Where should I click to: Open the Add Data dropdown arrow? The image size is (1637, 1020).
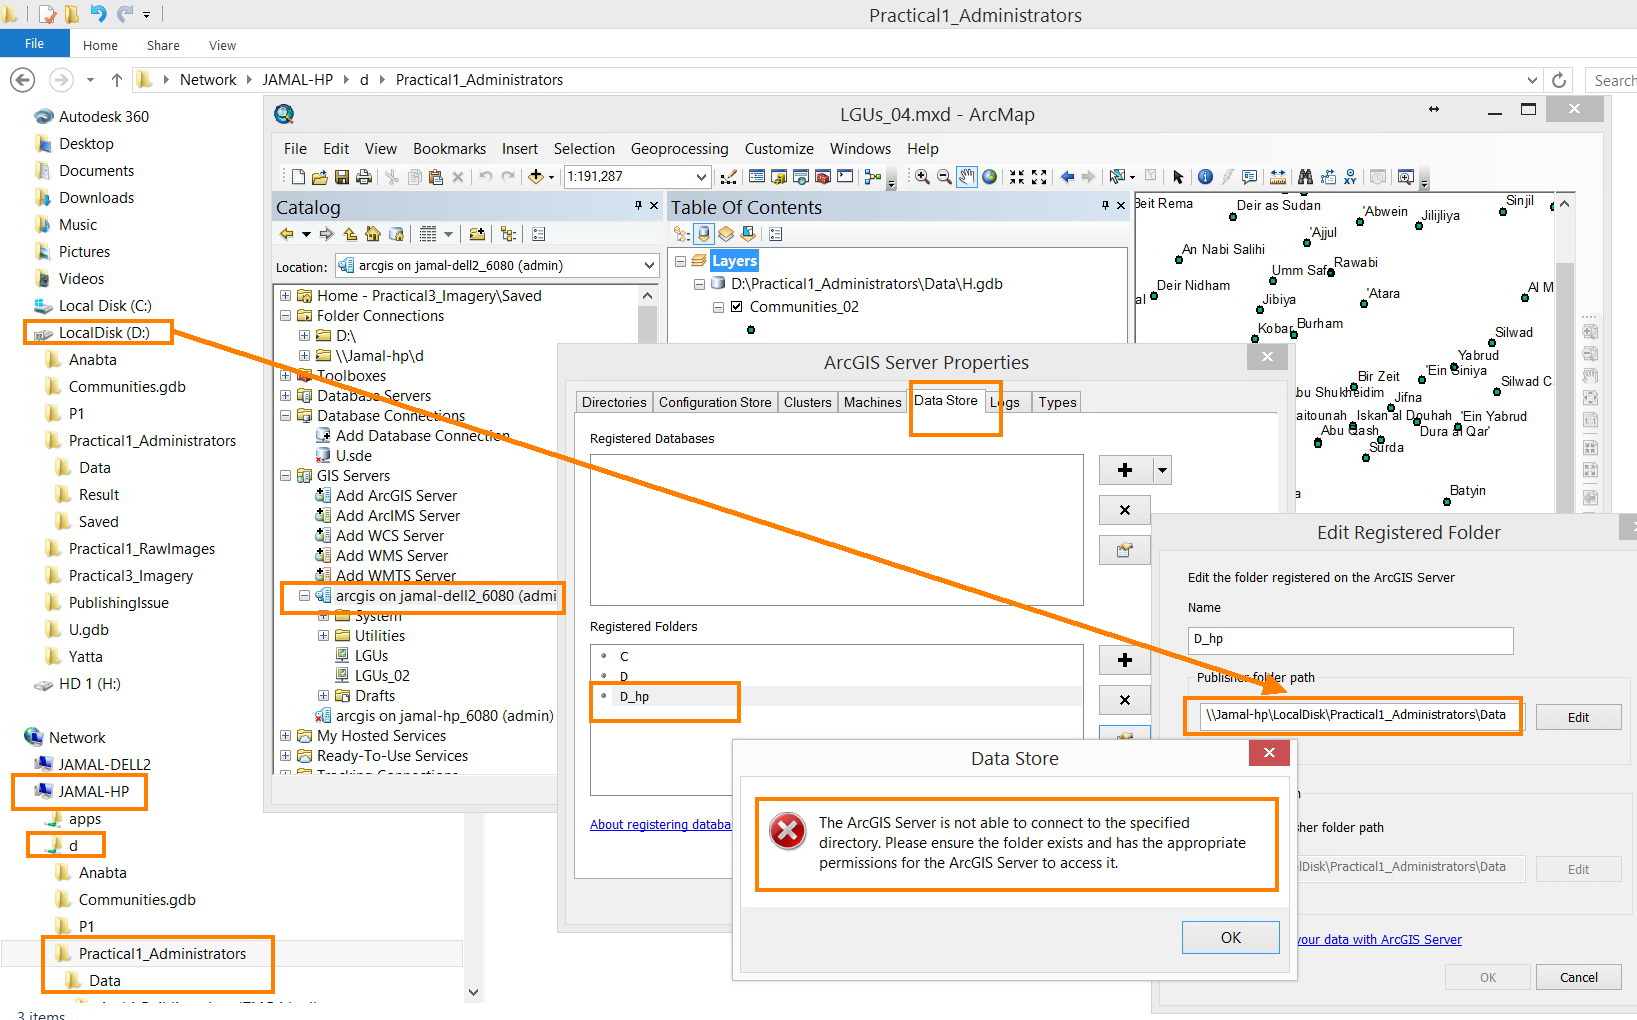point(551,178)
